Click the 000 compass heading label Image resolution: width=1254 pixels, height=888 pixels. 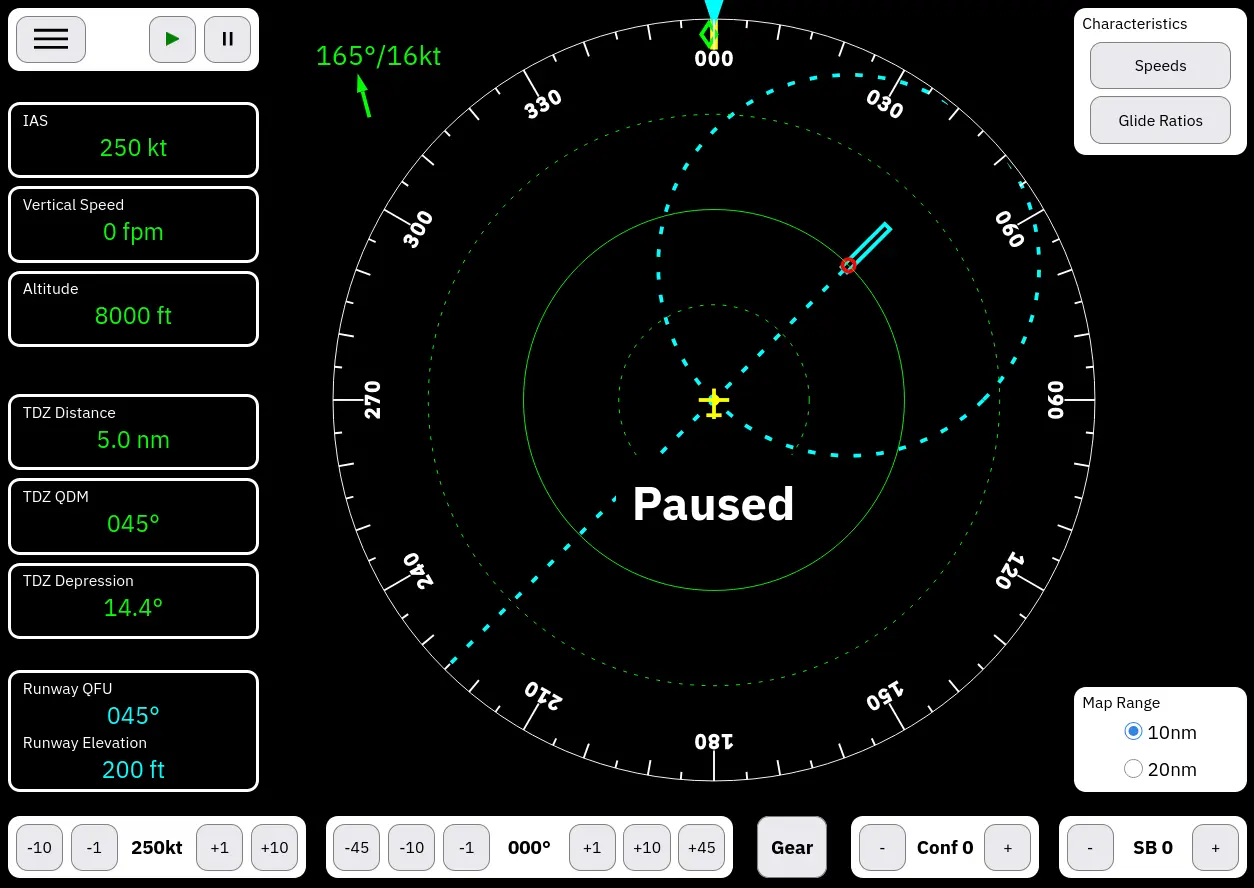714,59
